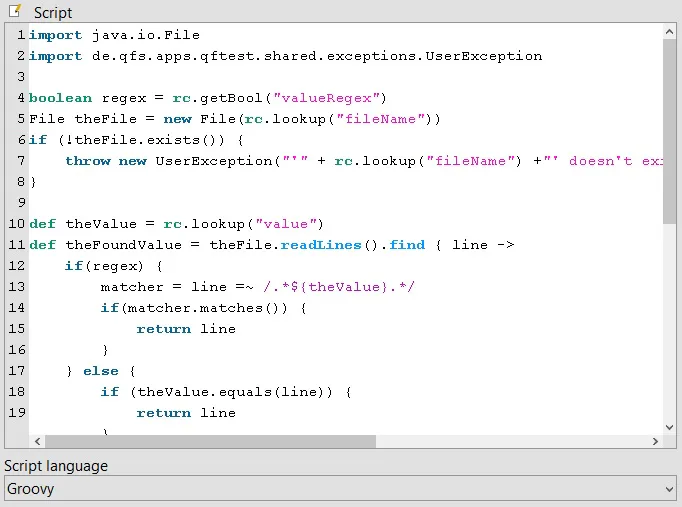682x507 pixels.
Task: Place cursor in 'import java.io.File' line
Action: 114,35
